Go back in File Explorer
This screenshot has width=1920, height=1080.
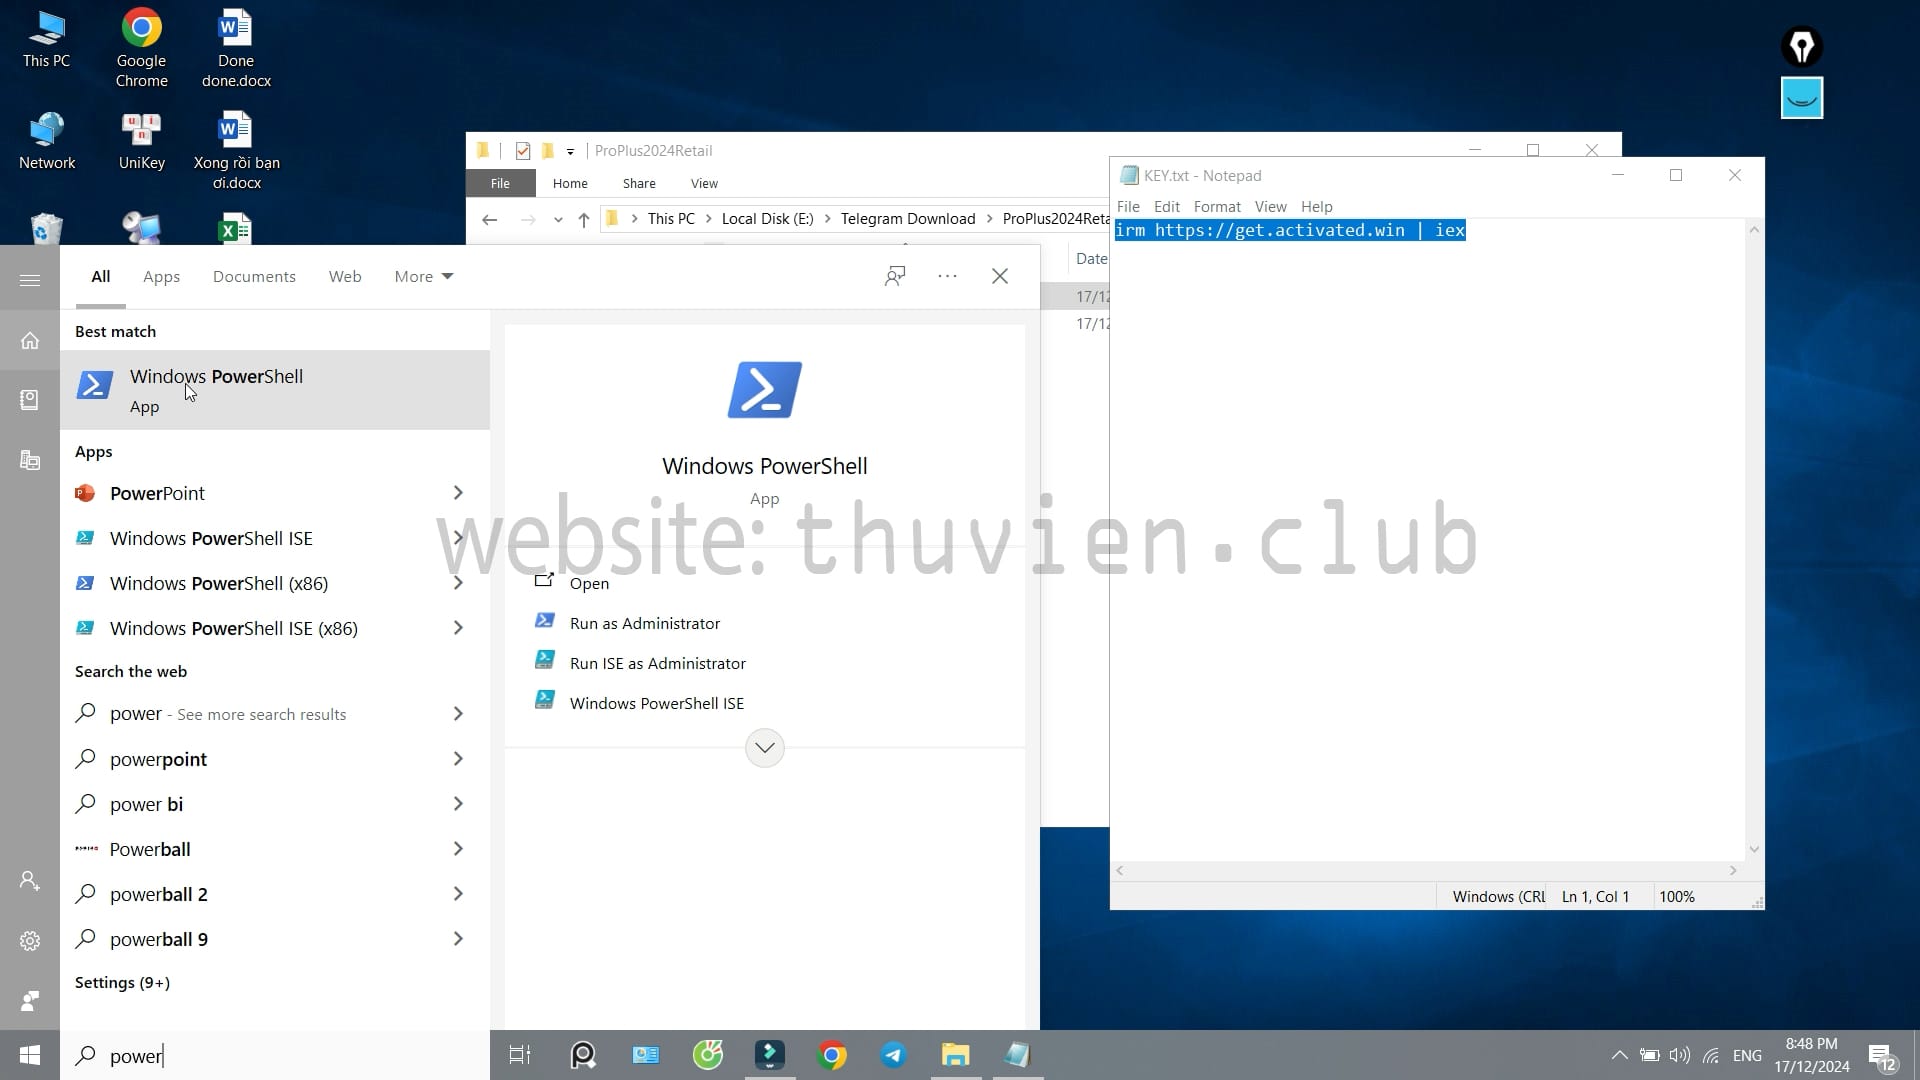489,219
